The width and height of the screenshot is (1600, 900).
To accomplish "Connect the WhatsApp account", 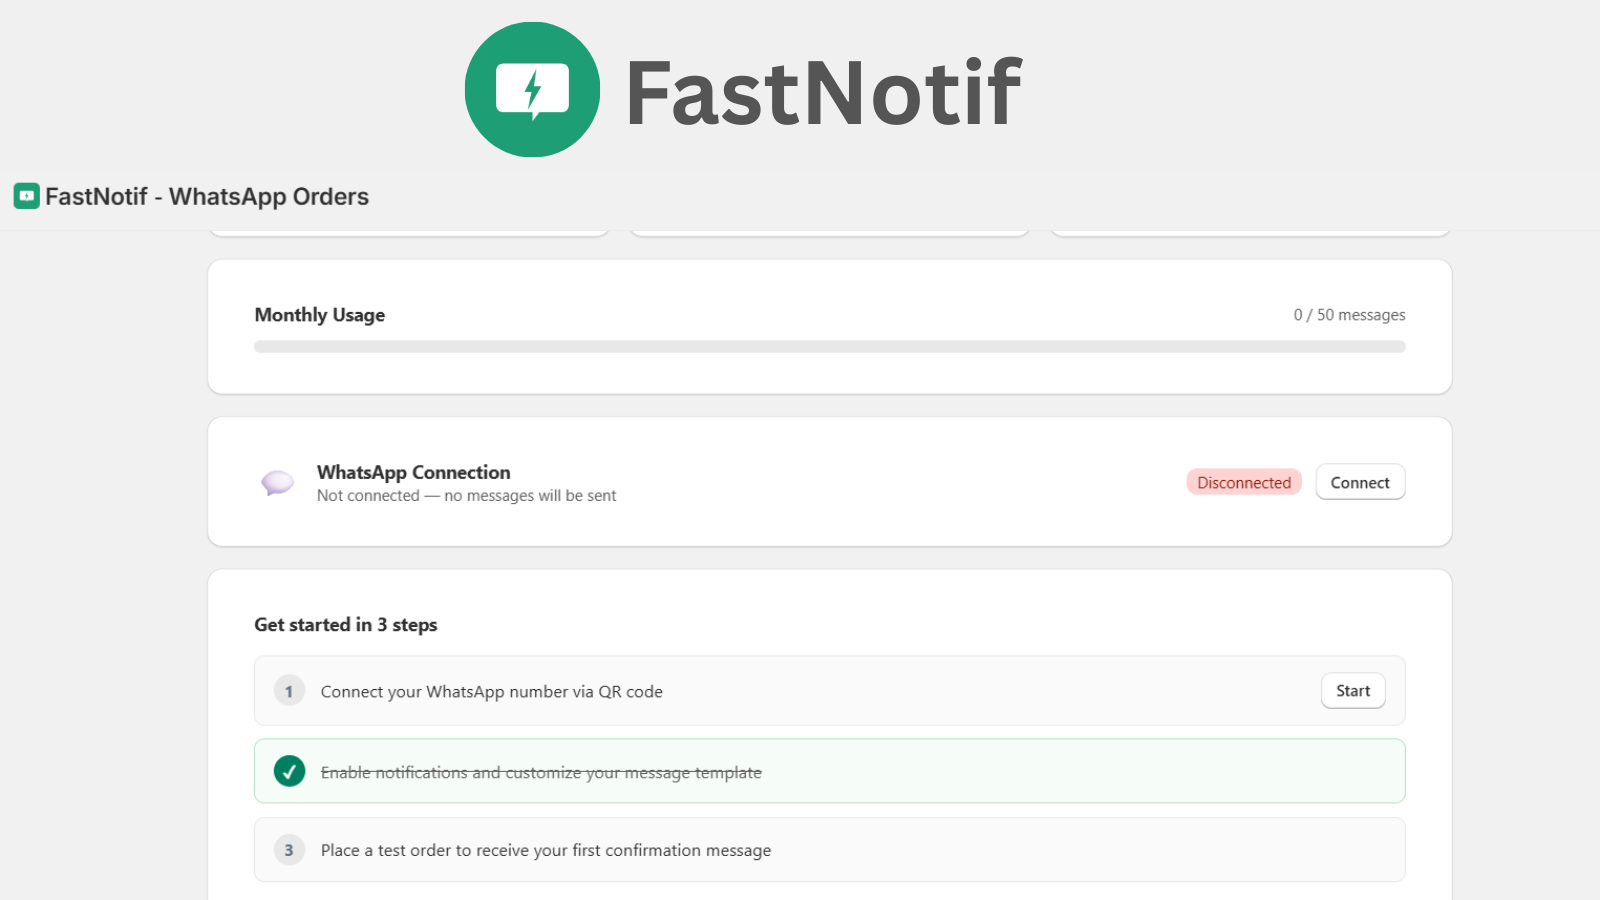I will [x=1360, y=482].
